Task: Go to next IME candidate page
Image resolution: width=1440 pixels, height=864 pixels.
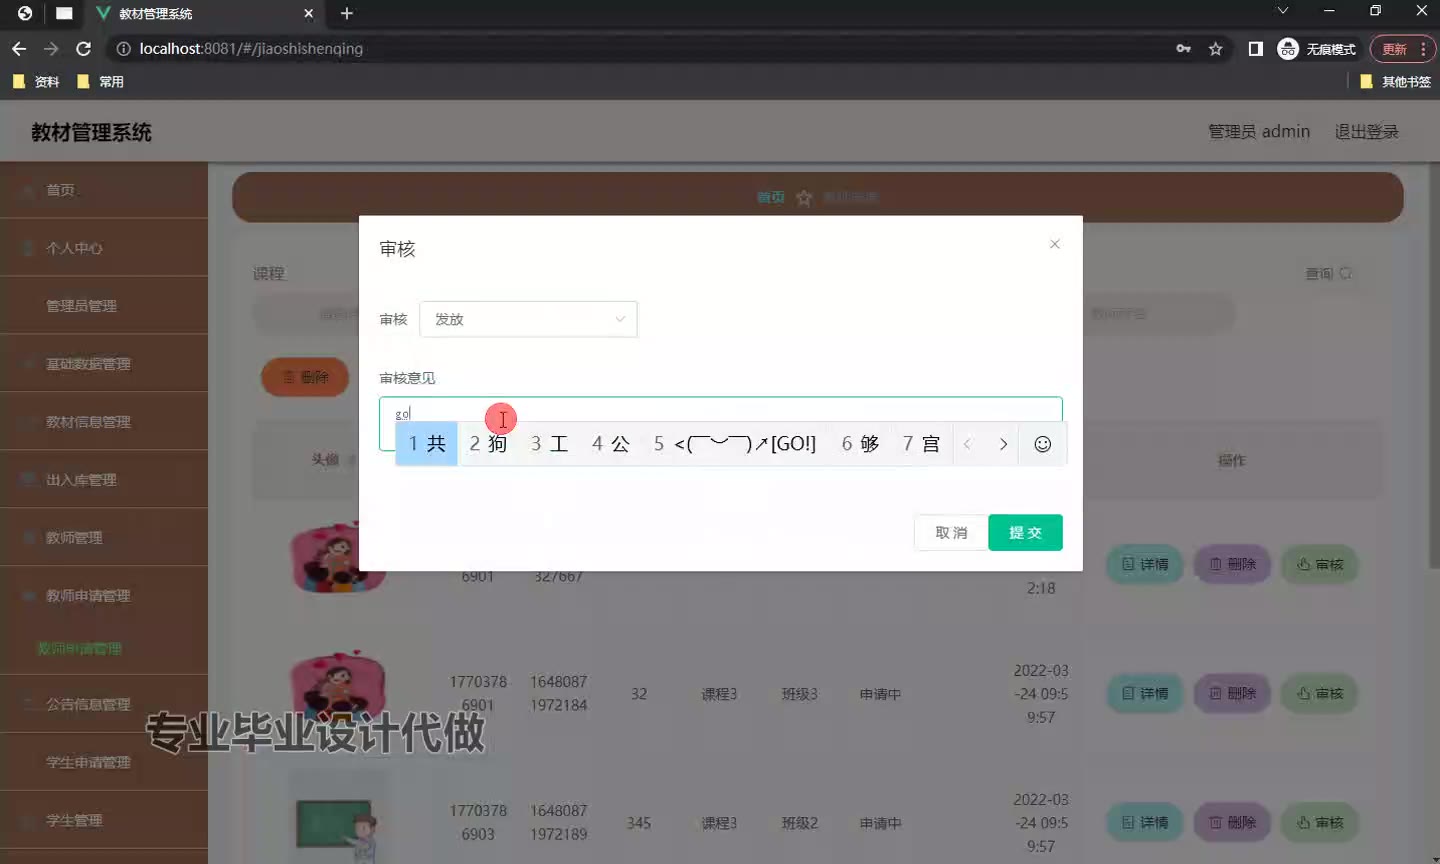Action: point(1003,444)
